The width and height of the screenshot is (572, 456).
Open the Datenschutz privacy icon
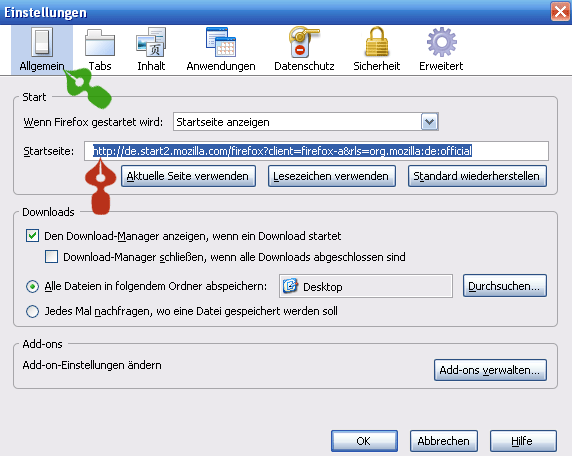tap(304, 42)
